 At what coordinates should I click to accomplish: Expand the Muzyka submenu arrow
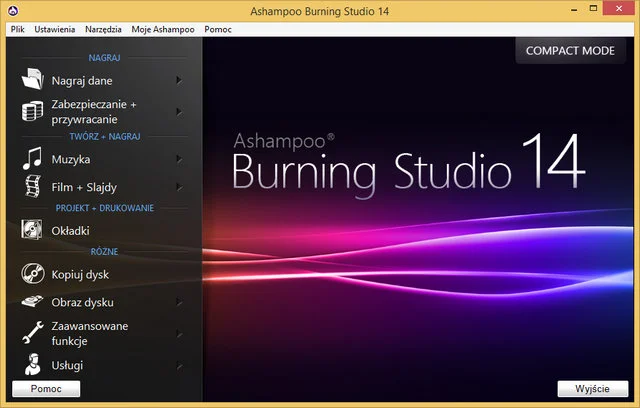pos(179,159)
